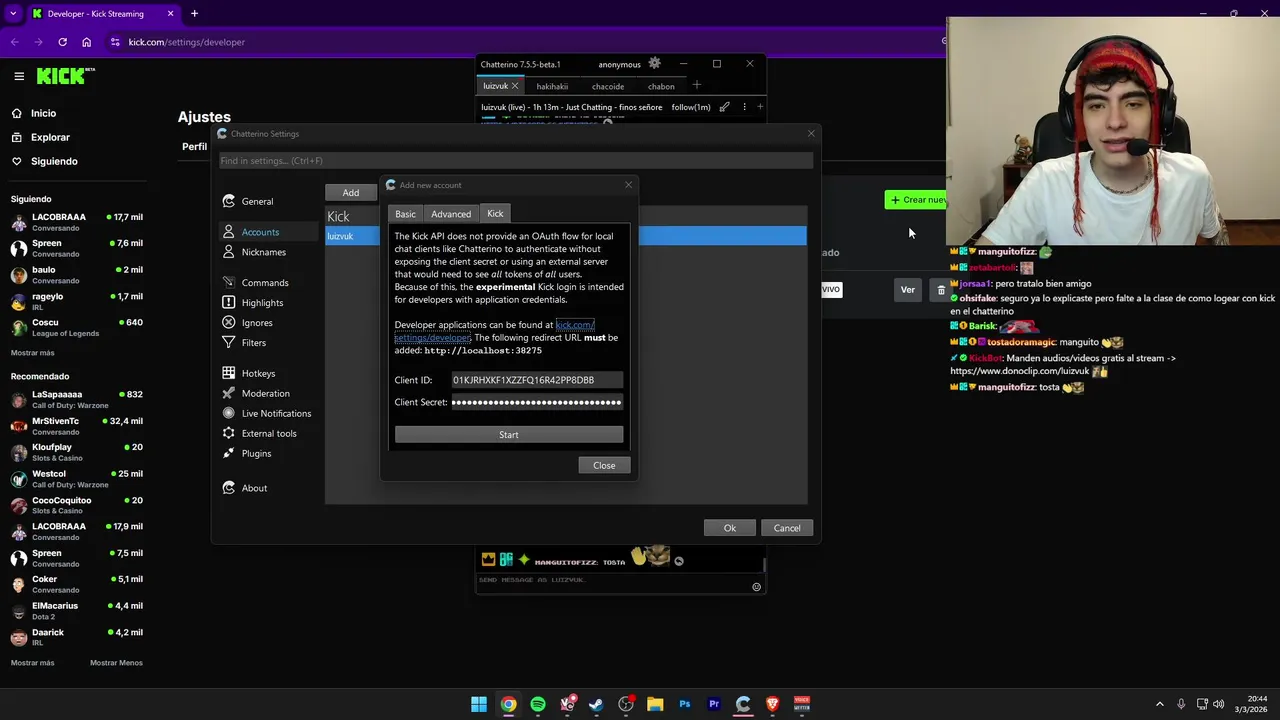Switch to chabon chat tab
The image size is (1280, 720).
coord(661,86)
